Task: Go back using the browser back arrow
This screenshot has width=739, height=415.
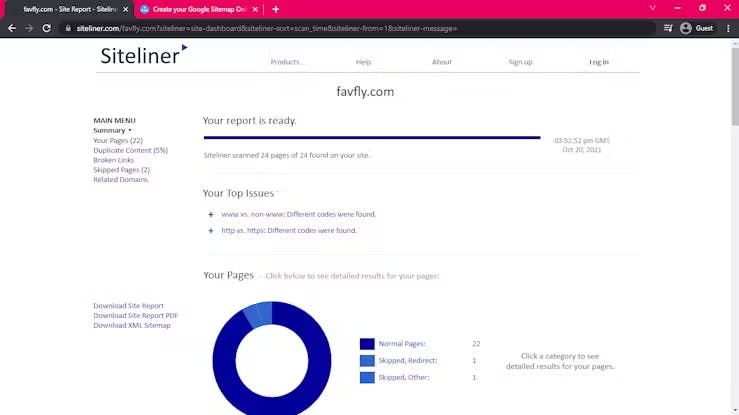Action: (x=11, y=28)
